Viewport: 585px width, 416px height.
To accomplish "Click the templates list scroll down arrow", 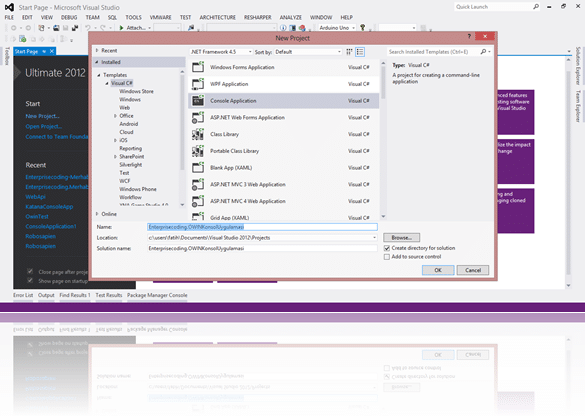I will pos(383,216).
